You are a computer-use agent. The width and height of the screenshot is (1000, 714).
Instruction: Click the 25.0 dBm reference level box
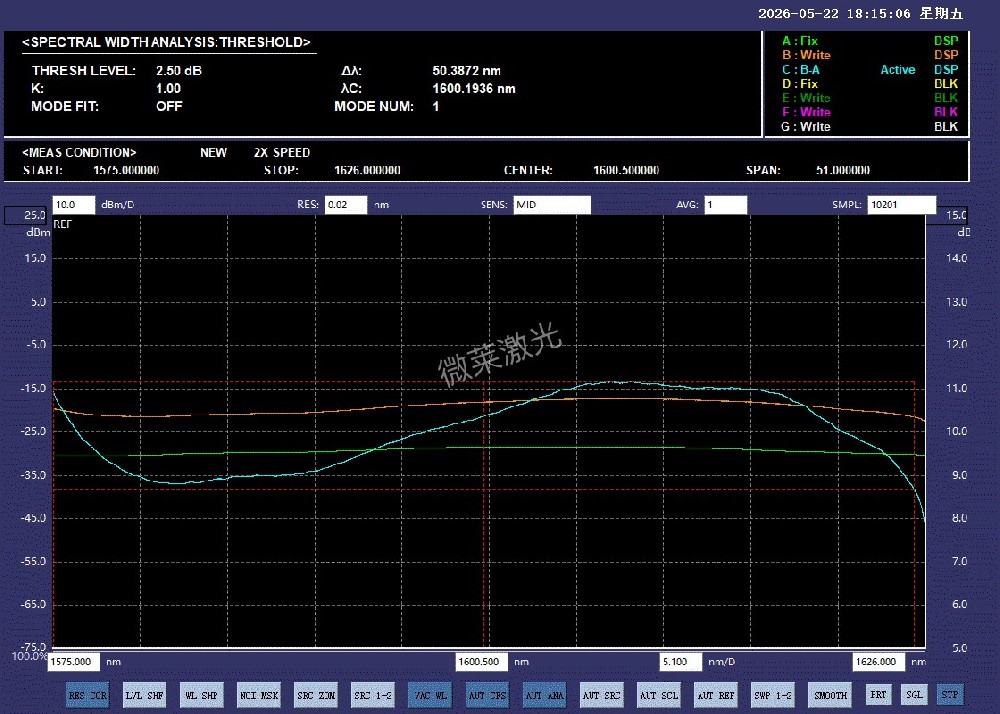point(27,215)
